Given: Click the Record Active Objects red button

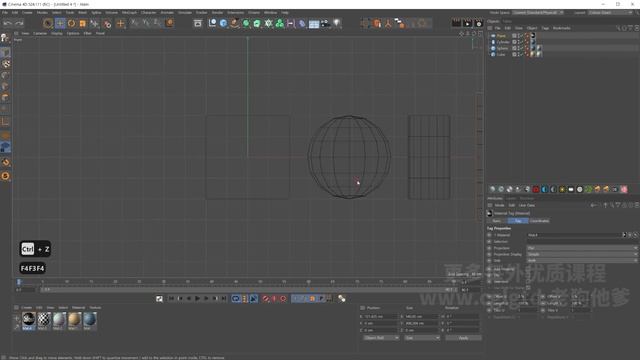Looking at the screenshot, I should (266, 299).
